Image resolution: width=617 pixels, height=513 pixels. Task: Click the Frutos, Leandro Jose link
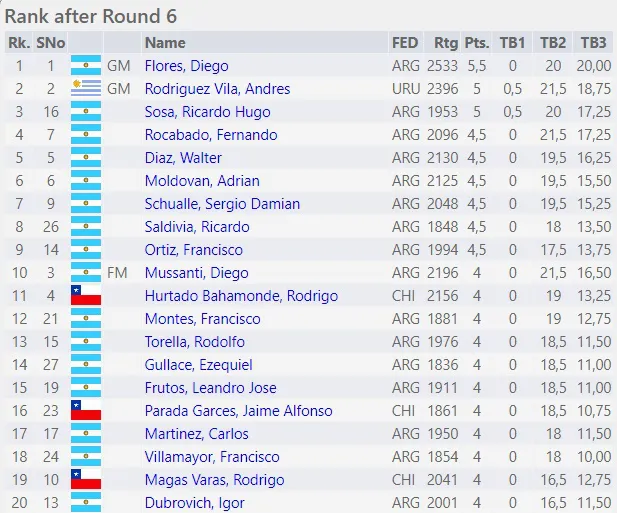(213, 388)
